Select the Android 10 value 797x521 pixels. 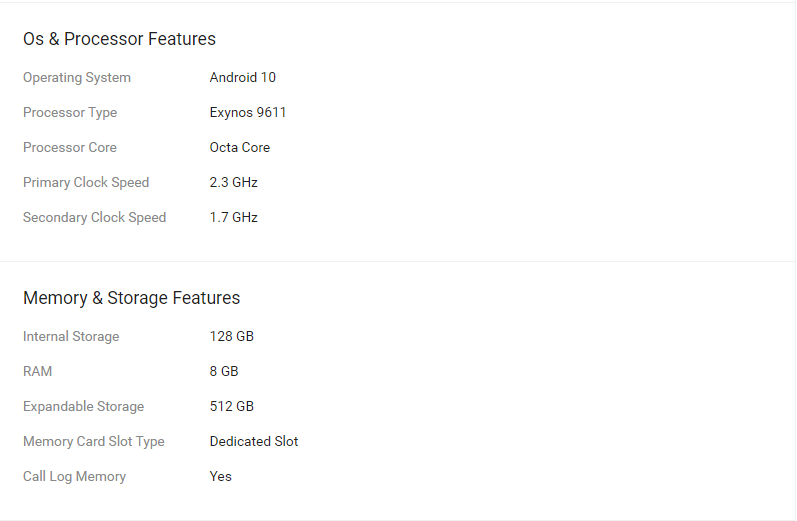[x=242, y=78]
